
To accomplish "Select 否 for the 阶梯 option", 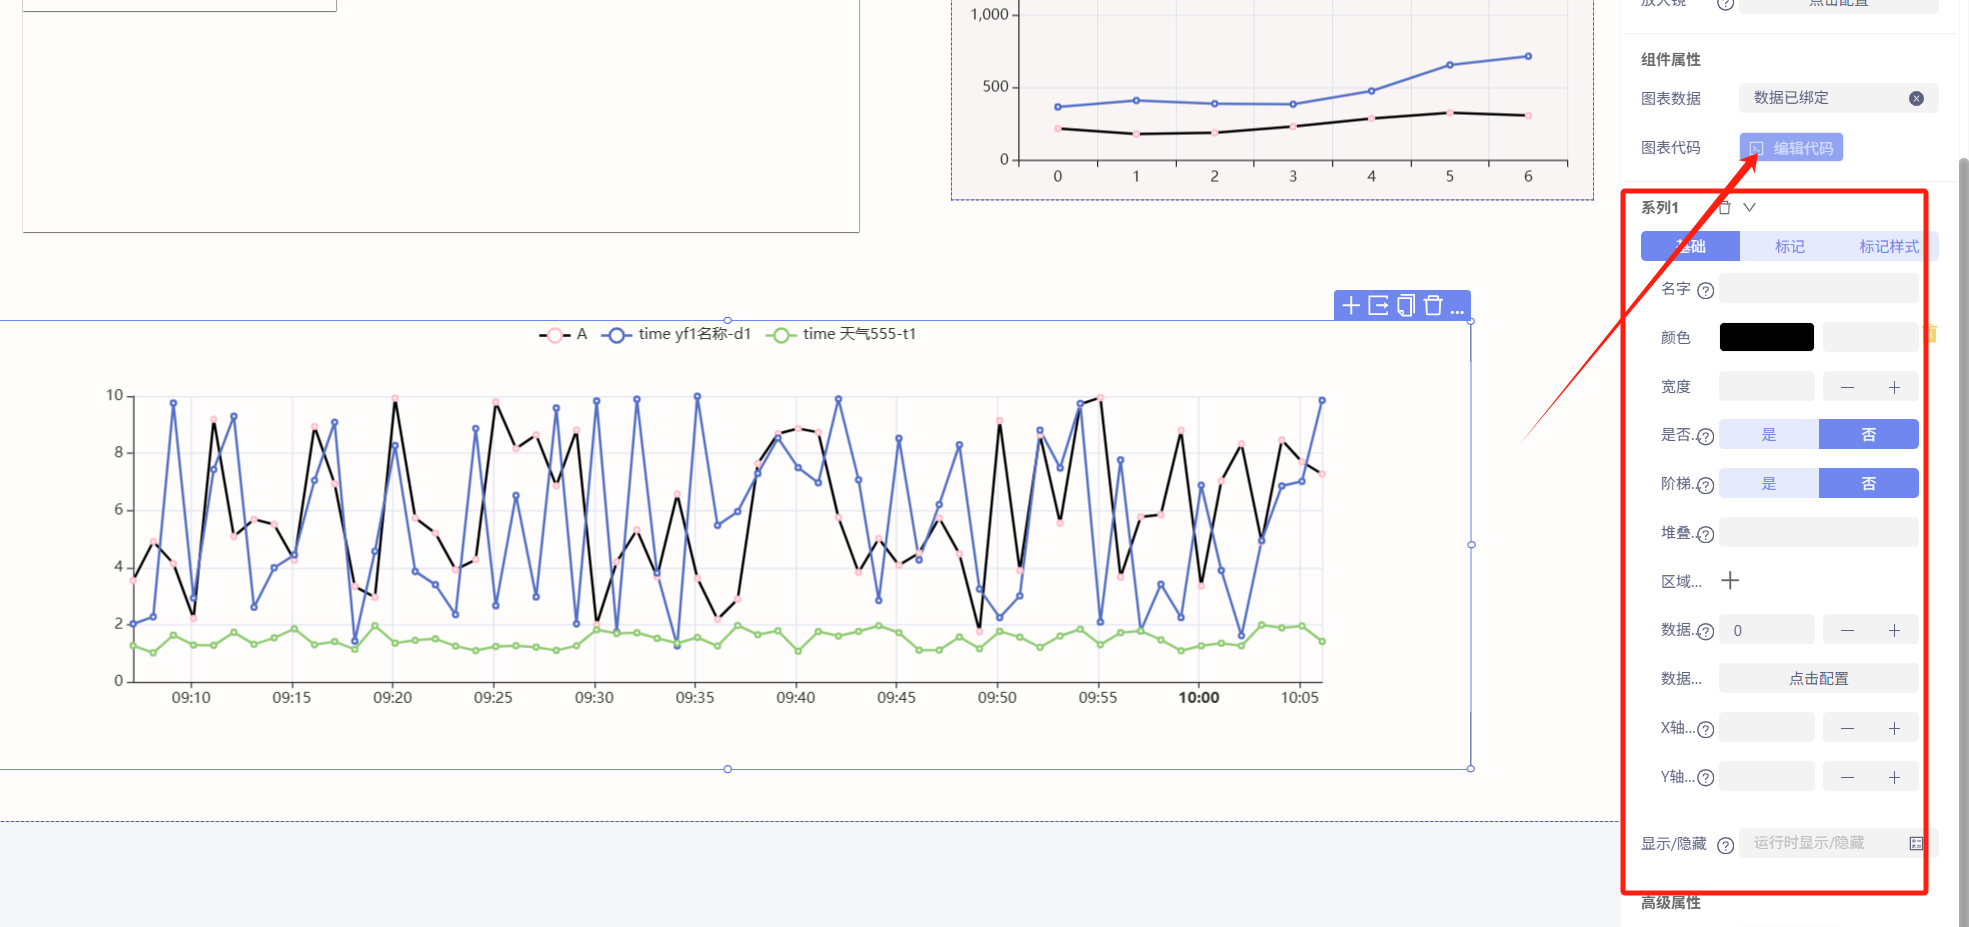I will 1868,483.
